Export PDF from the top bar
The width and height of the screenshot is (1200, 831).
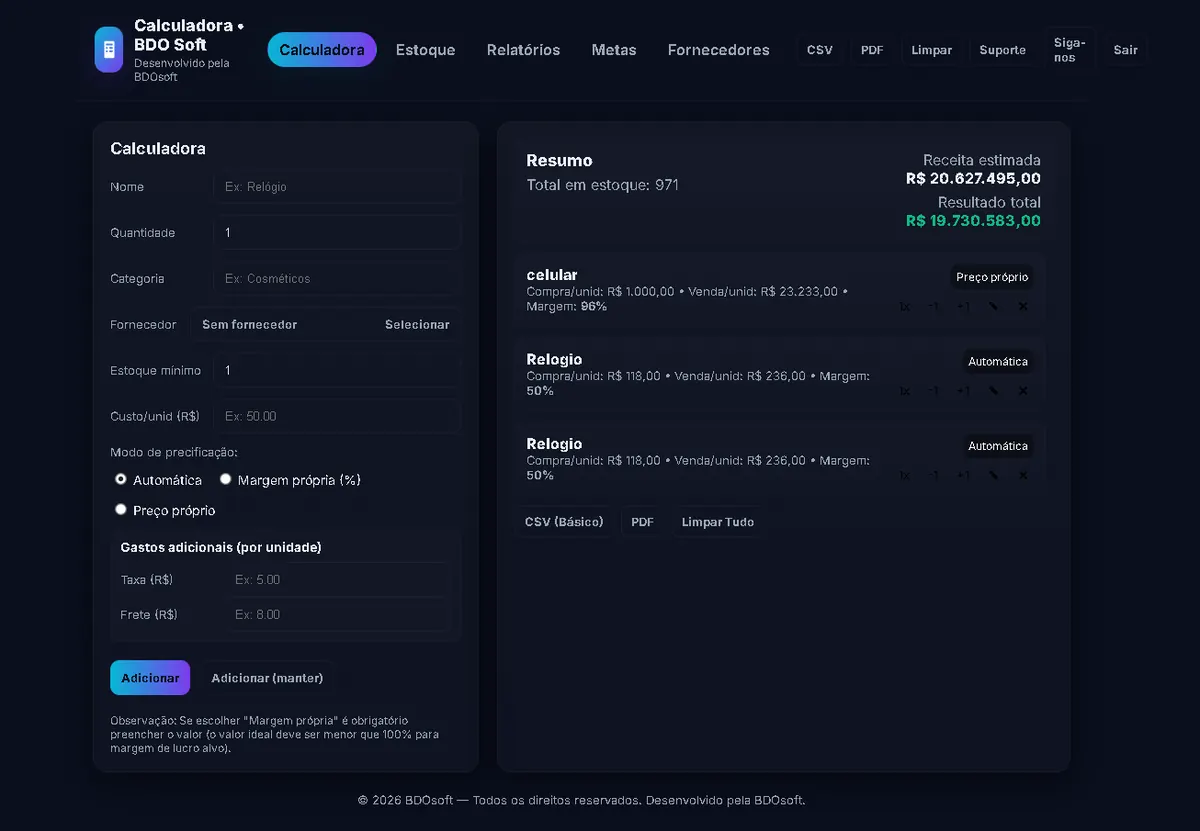(x=872, y=50)
